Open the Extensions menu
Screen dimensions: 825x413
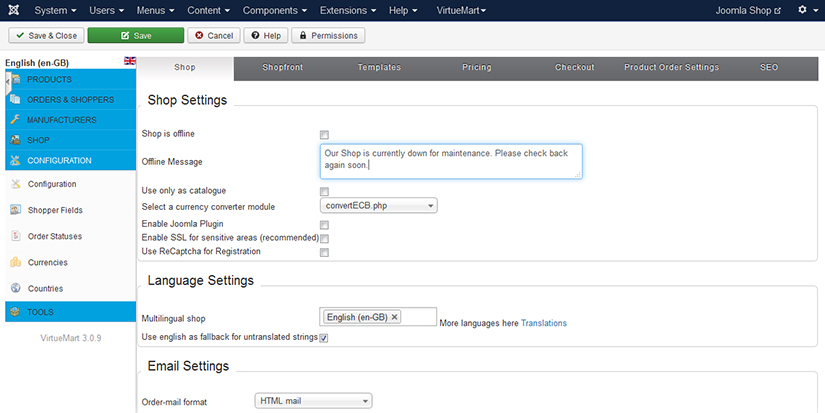[348, 10]
